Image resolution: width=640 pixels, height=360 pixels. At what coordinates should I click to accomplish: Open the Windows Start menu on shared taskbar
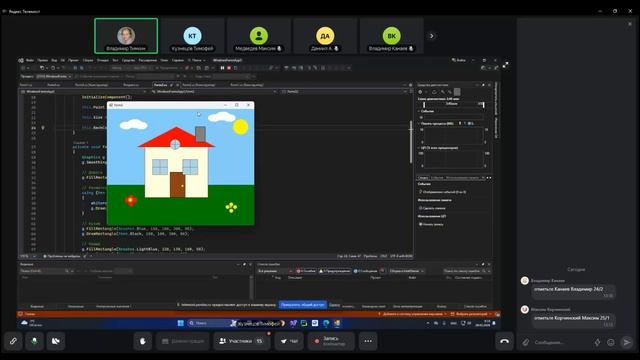tap(180, 323)
